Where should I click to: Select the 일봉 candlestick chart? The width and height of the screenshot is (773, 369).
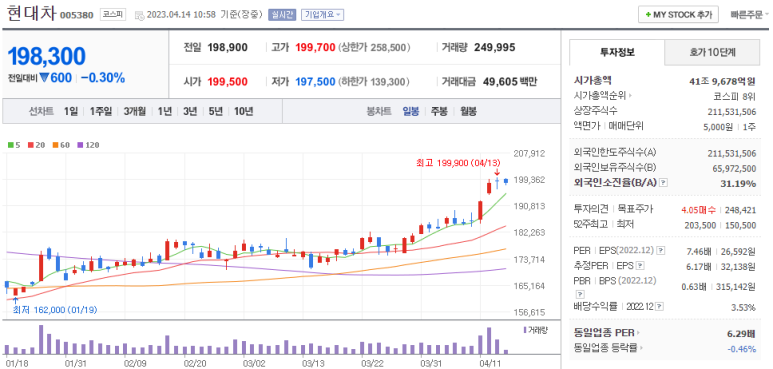click(x=411, y=111)
